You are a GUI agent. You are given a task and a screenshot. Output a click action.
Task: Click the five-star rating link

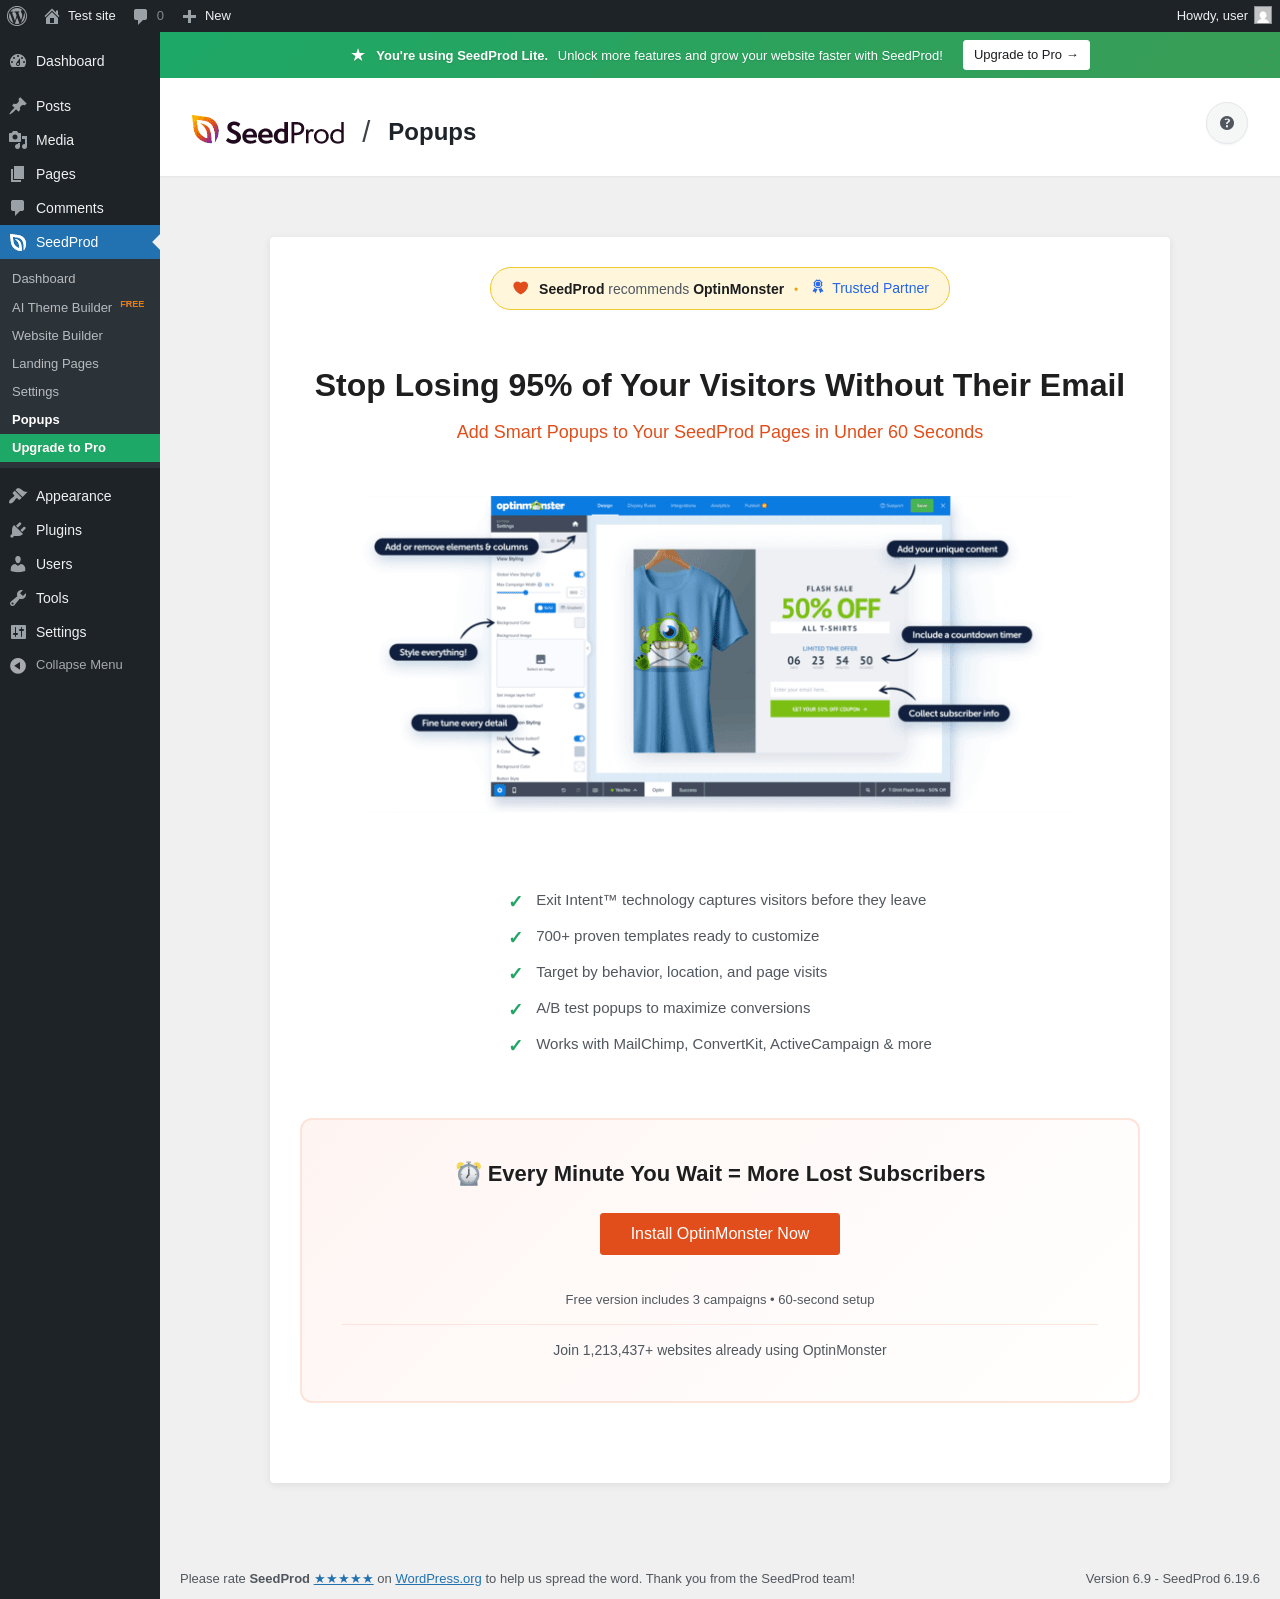(344, 1579)
